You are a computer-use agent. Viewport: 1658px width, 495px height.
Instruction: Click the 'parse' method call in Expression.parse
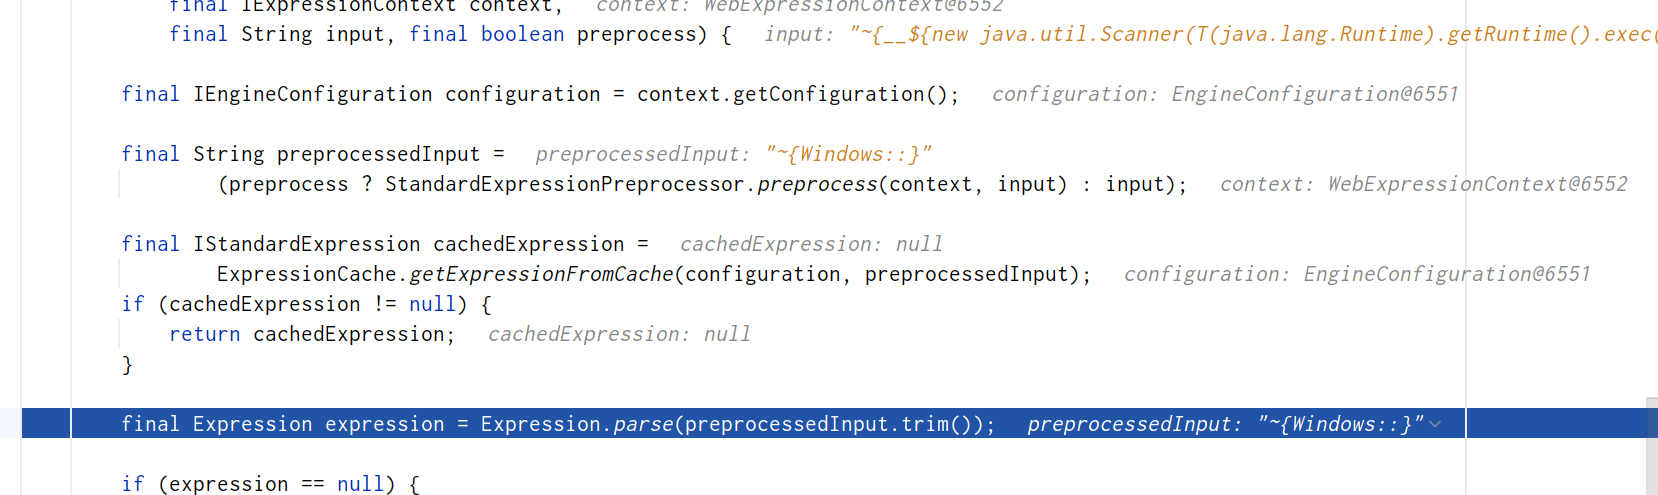pyautogui.click(x=643, y=424)
